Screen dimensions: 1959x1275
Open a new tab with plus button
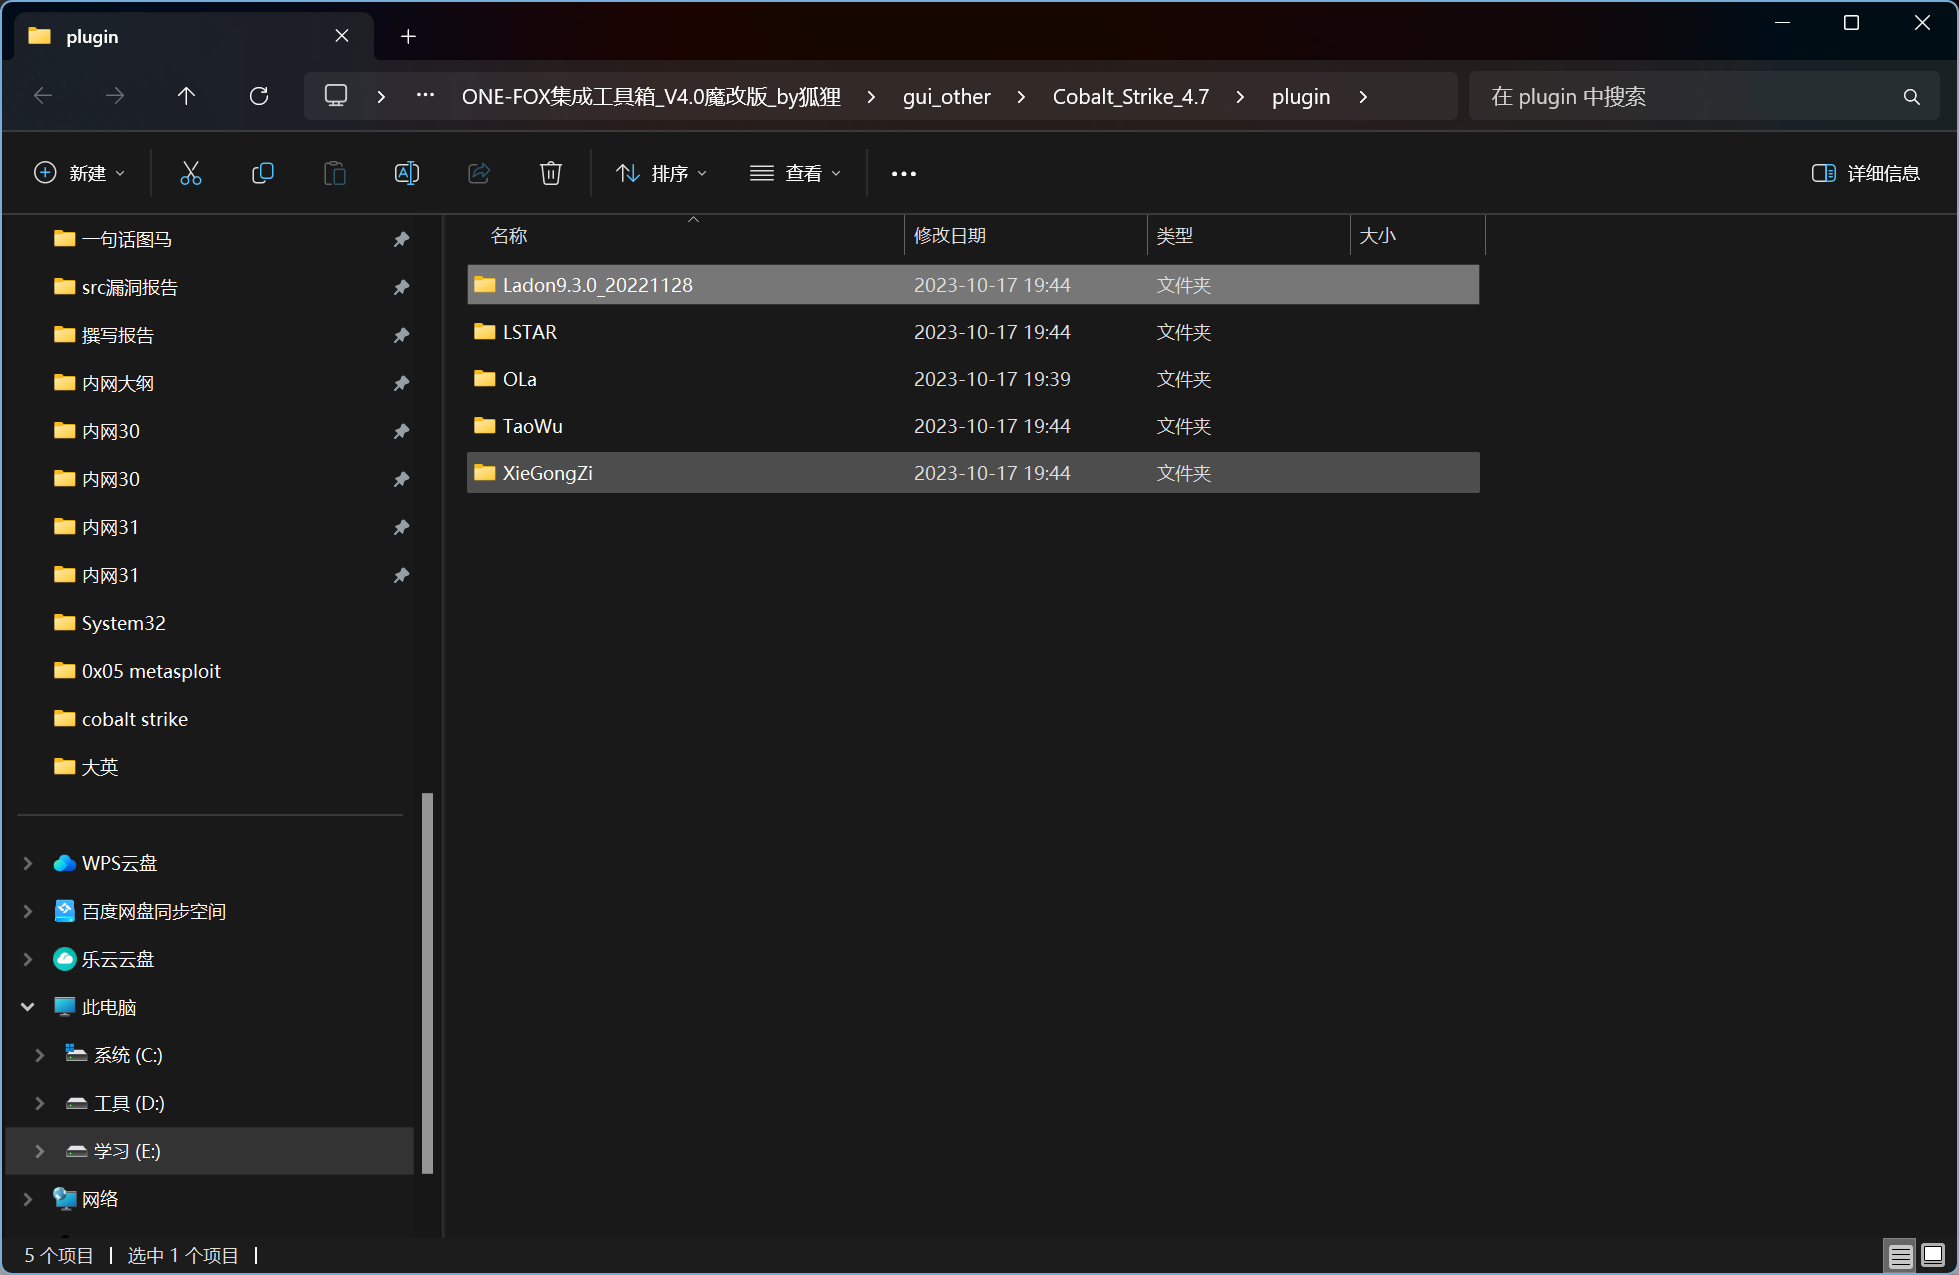408,37
